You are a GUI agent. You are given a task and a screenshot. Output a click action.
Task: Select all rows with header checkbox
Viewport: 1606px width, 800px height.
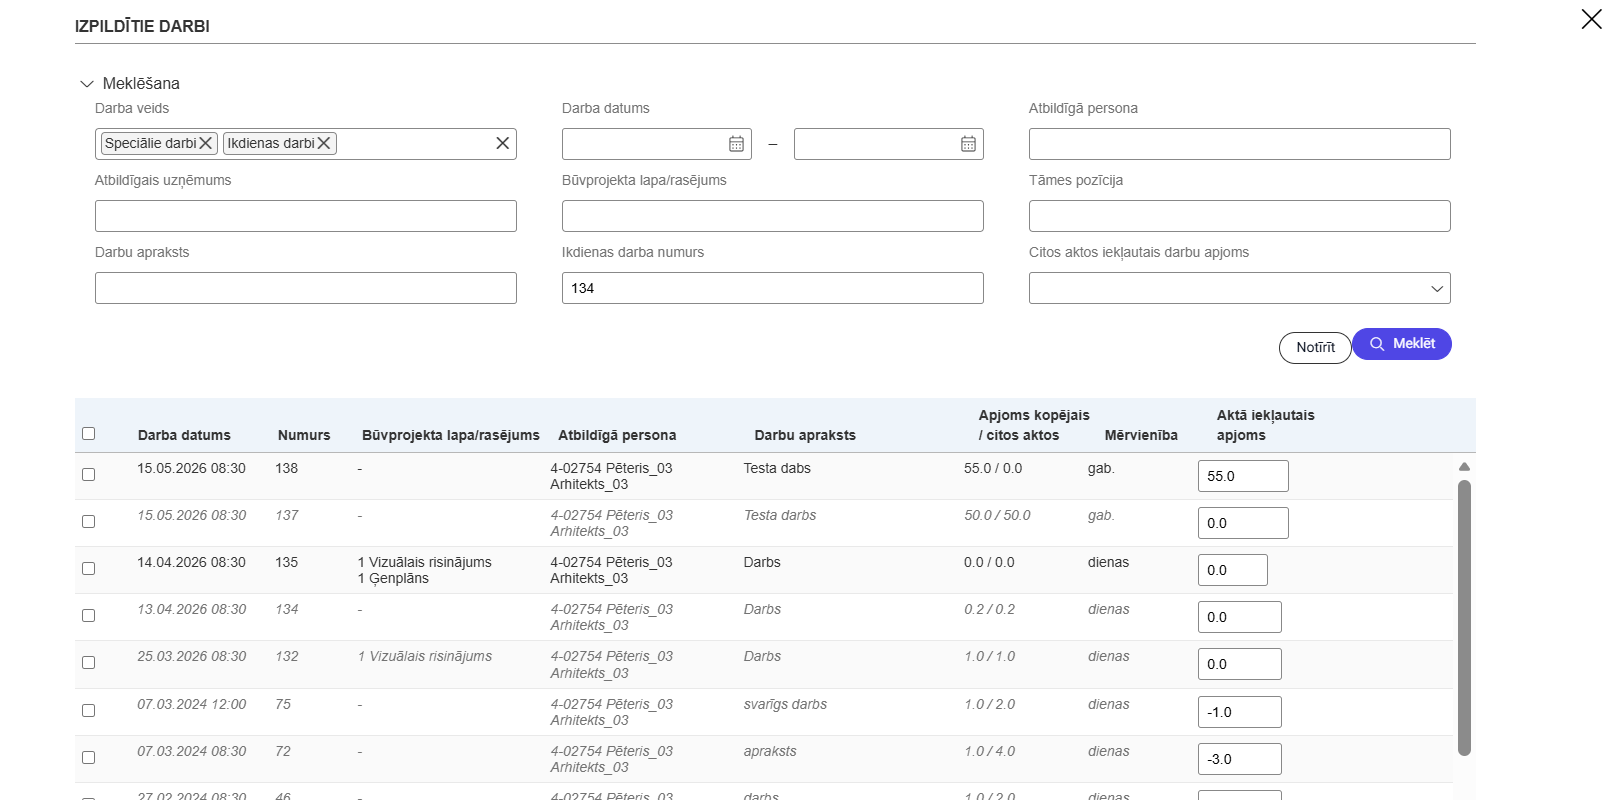(x=88, y=433)
